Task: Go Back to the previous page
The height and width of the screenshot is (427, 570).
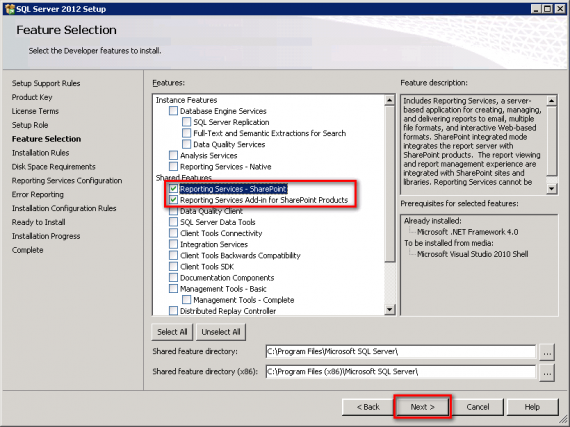Action: pos(368,407)
